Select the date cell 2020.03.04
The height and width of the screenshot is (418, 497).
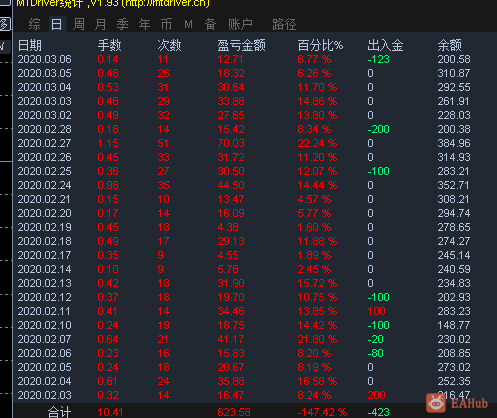pos(44,87)
